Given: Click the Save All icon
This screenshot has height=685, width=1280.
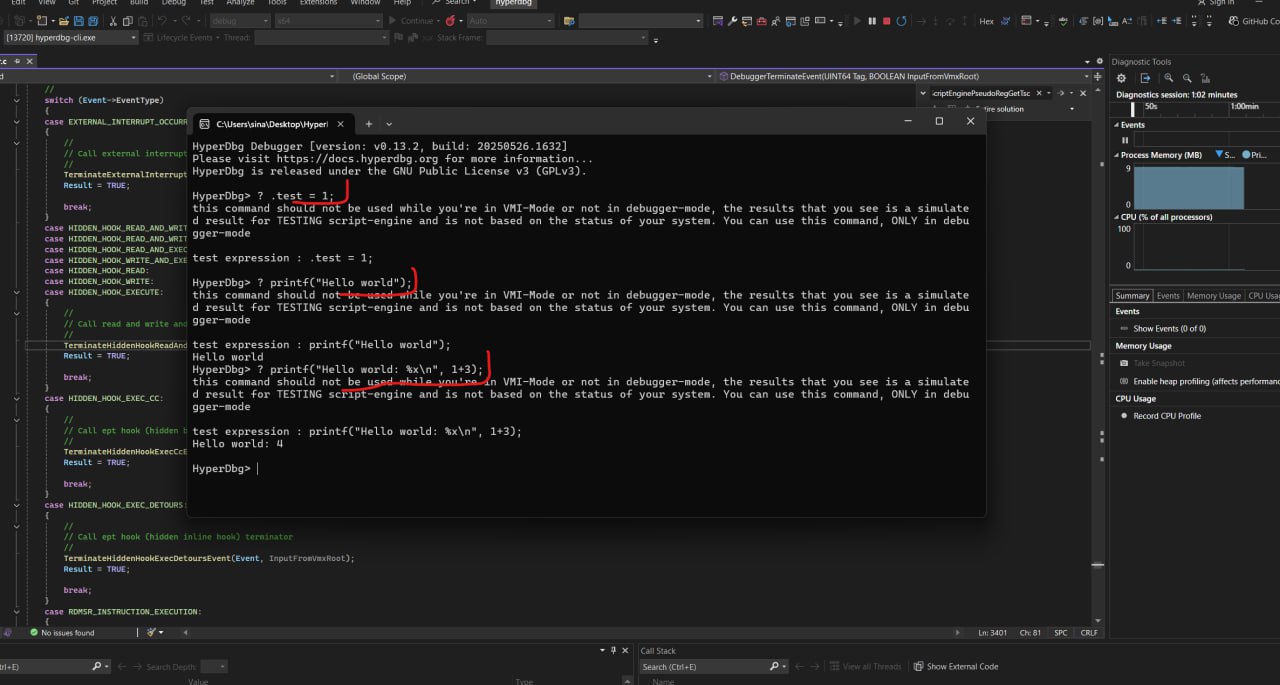Looking at the screenshot, I should pyautogui.click(x=93, y=21).
